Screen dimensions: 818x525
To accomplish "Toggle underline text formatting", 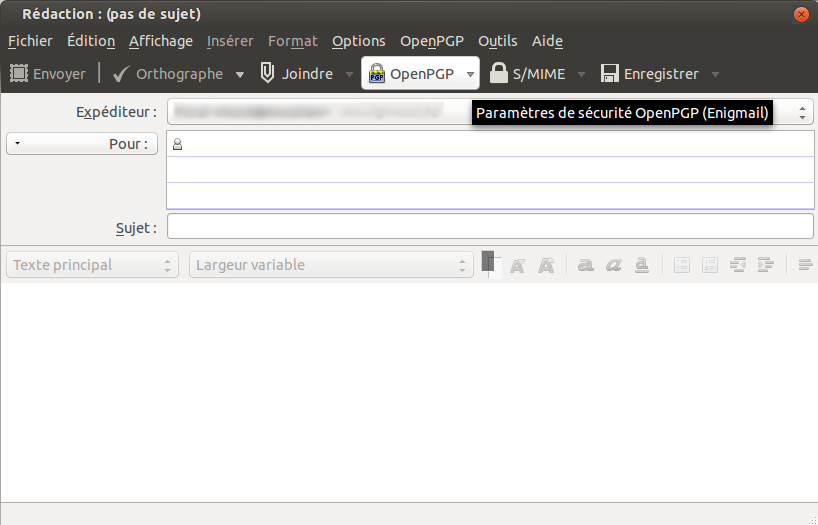I will 642,265.
